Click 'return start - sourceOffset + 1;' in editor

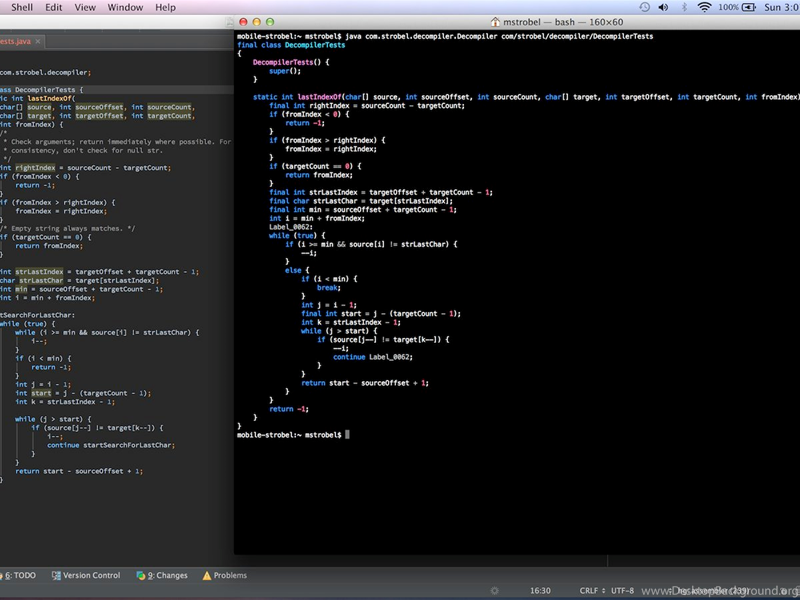click(79, 471)
